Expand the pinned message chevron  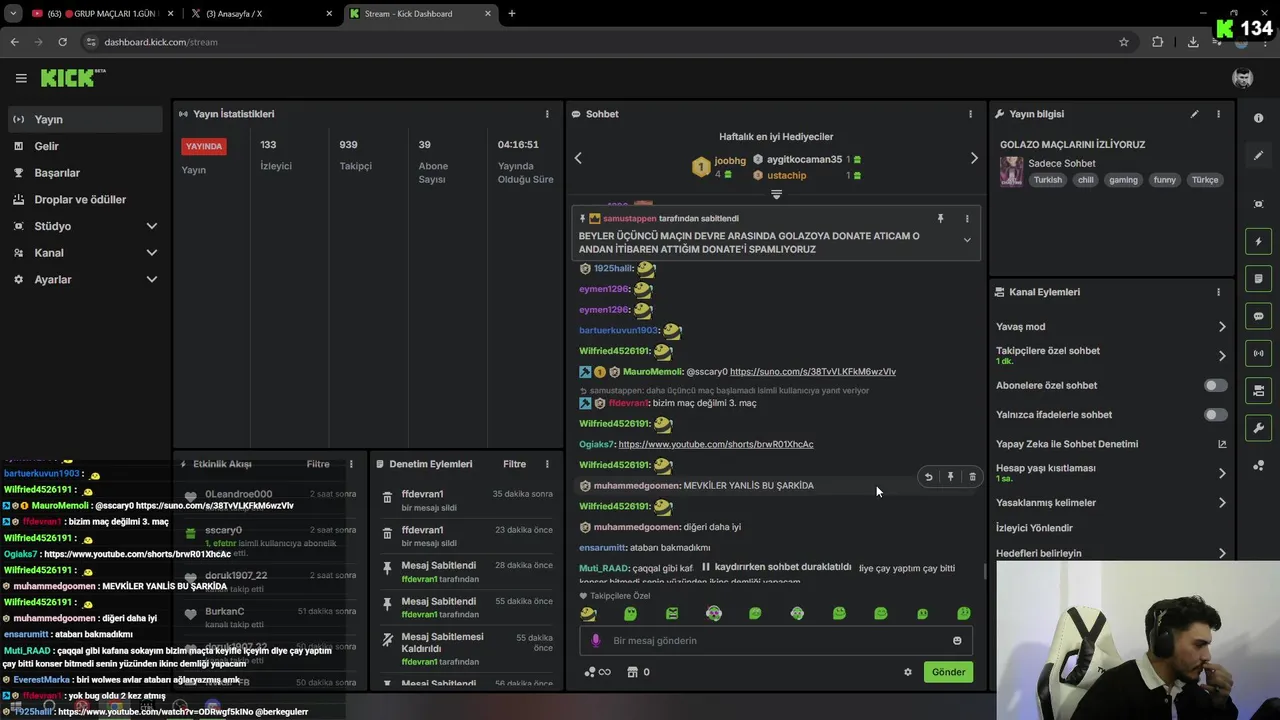(967, 240)
